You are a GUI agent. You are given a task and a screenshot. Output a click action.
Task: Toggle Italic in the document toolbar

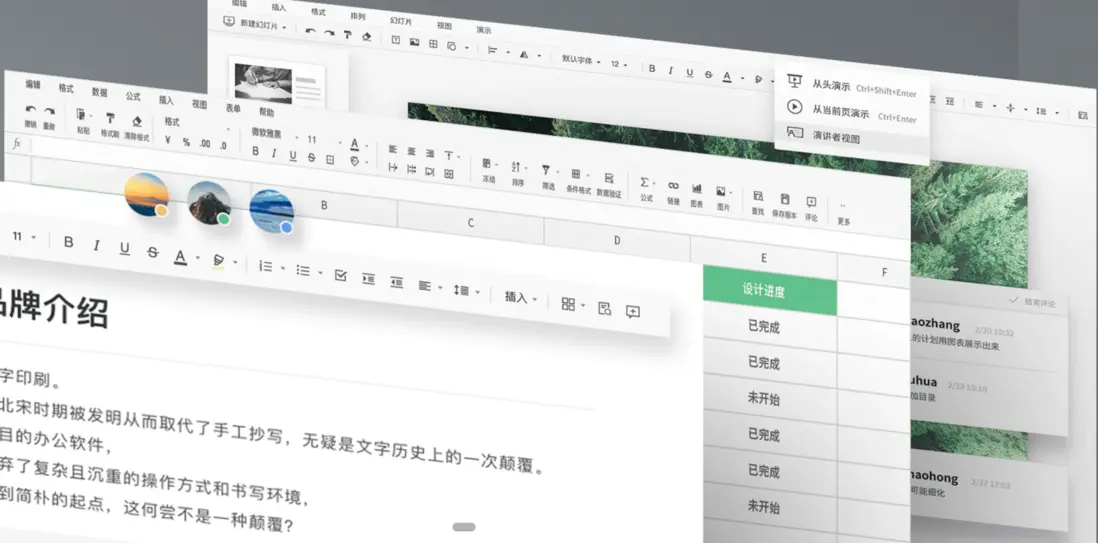[96, 245]
